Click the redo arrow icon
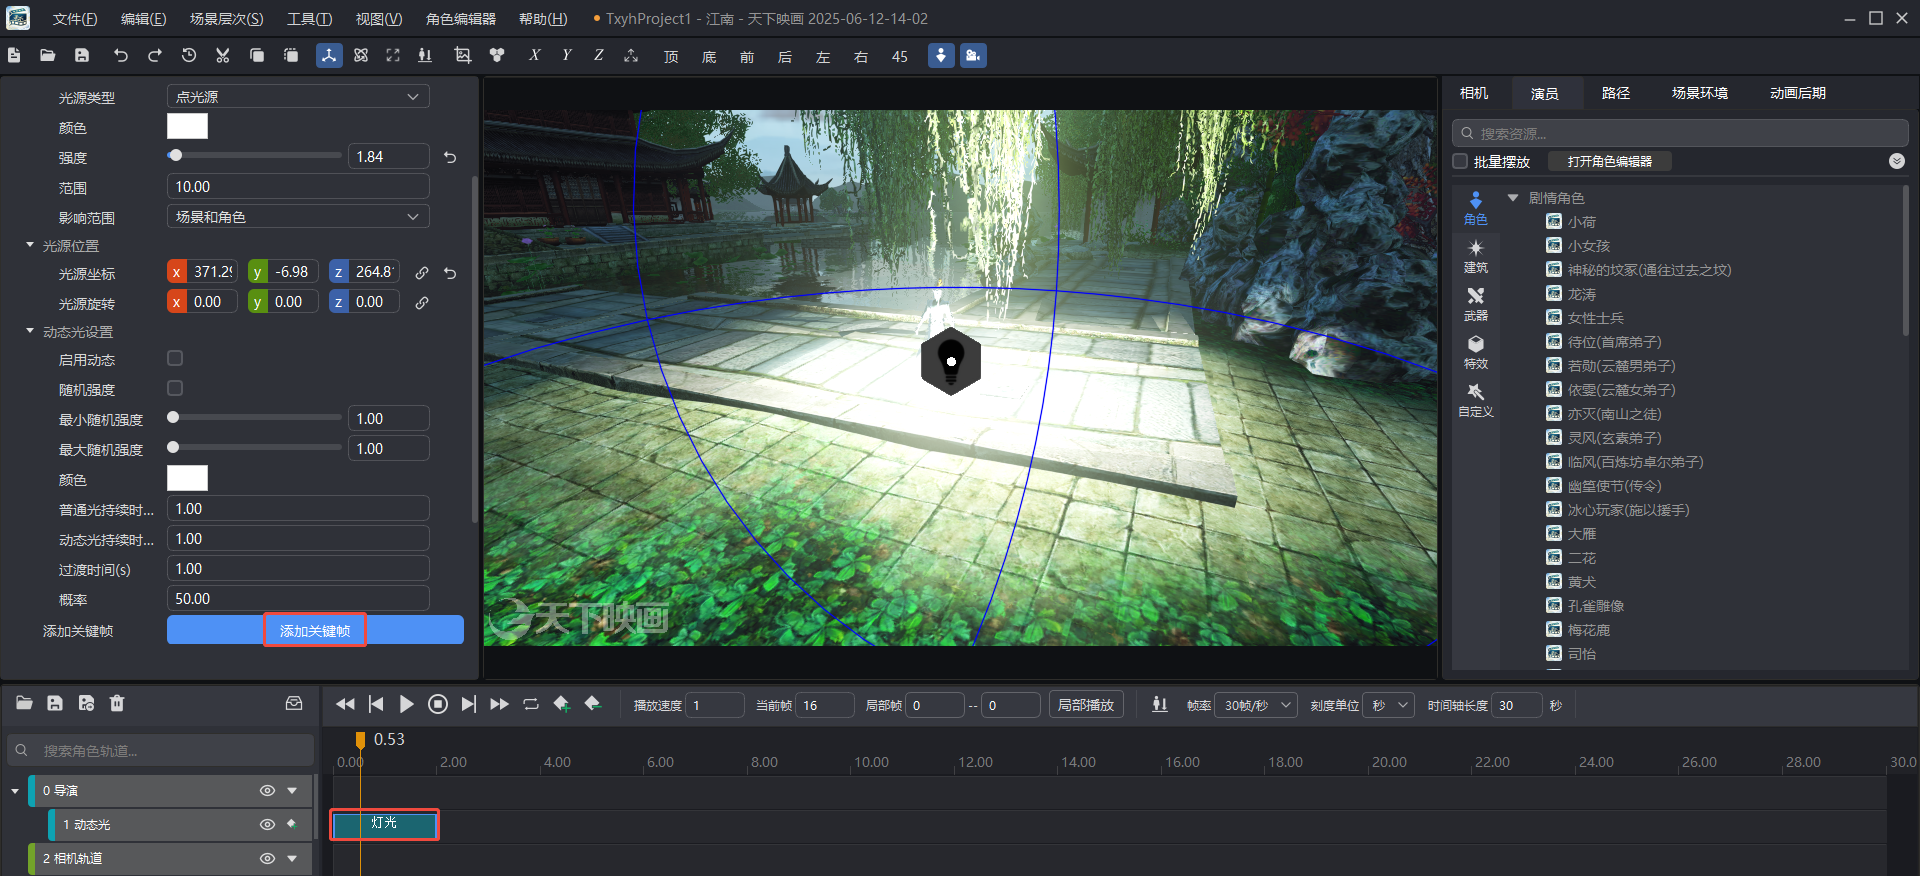Screen dimensions: 1920x876 point(155,56)
